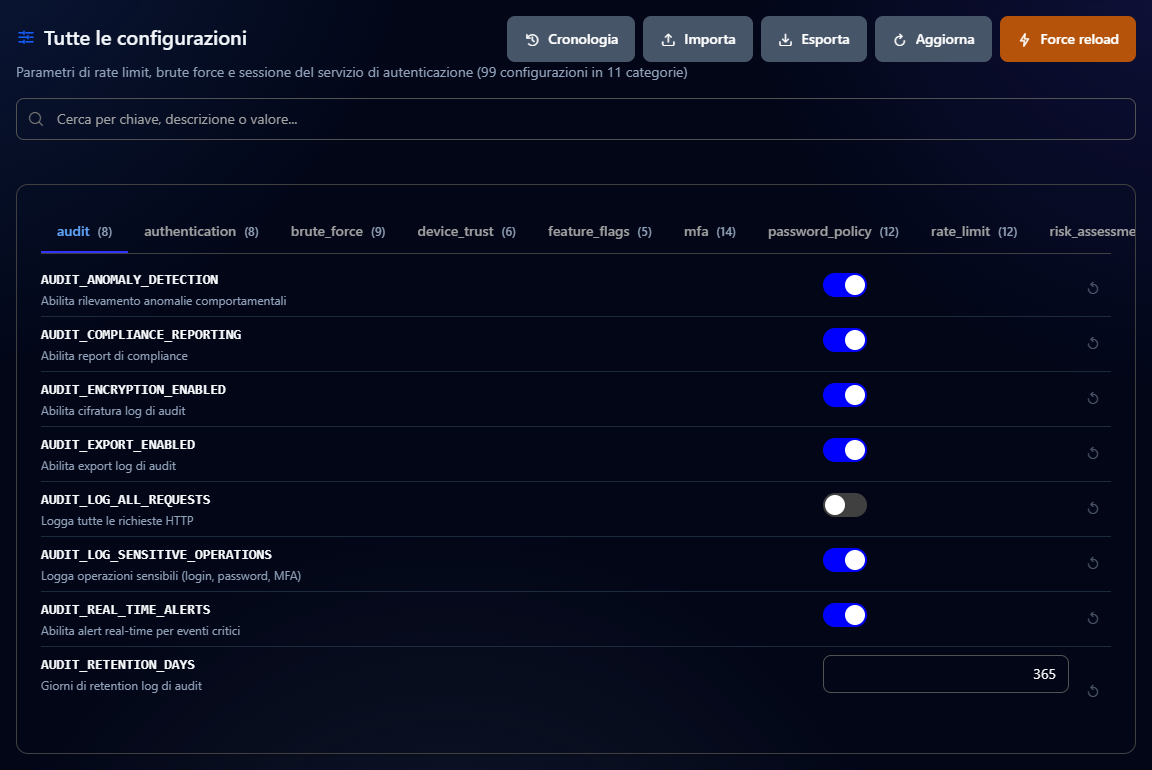Click the search magnifier icon
This screenshot has width=1152, height=770.
[36, 119]
